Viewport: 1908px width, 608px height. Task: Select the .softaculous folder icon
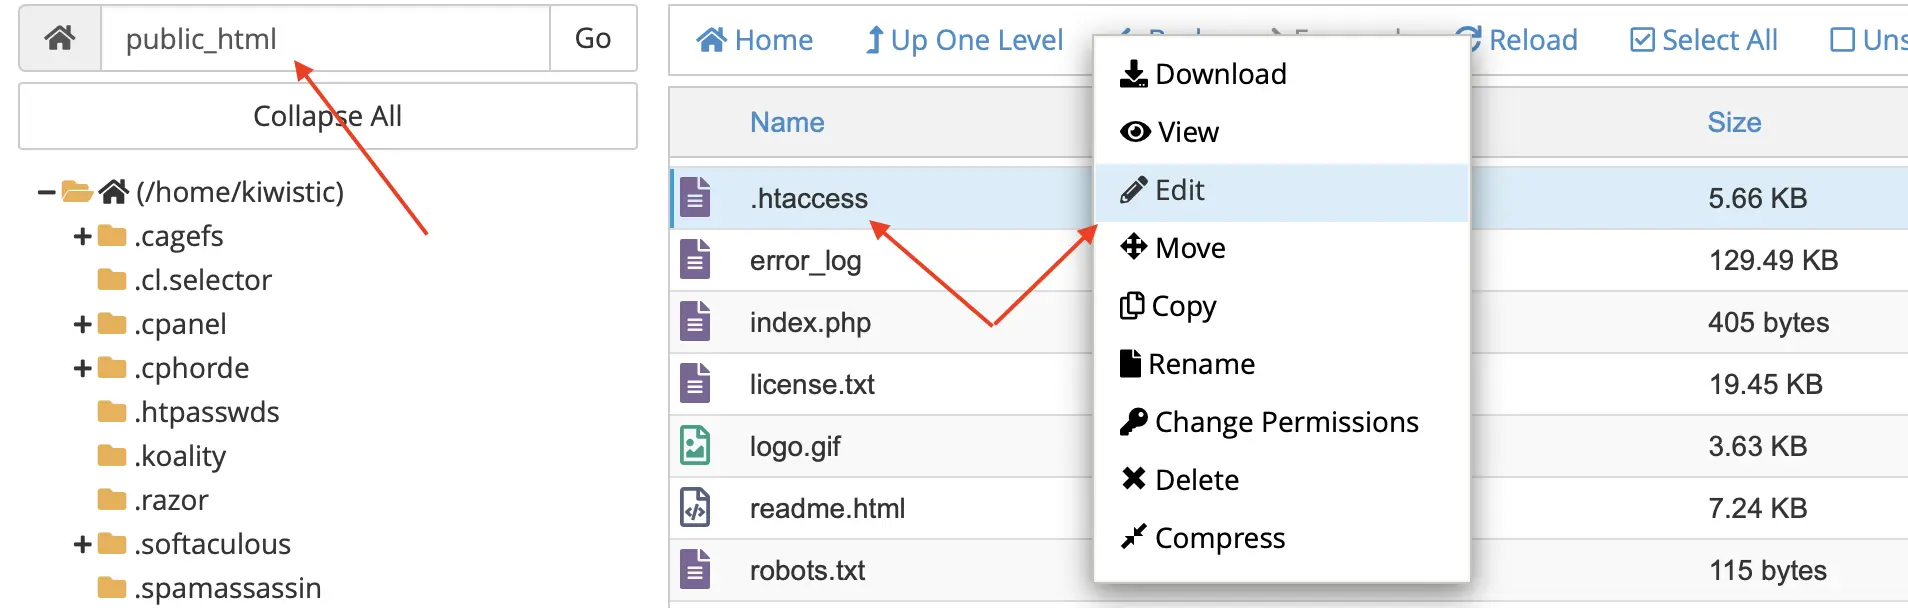pyautogui.click(x=112, y=544)
